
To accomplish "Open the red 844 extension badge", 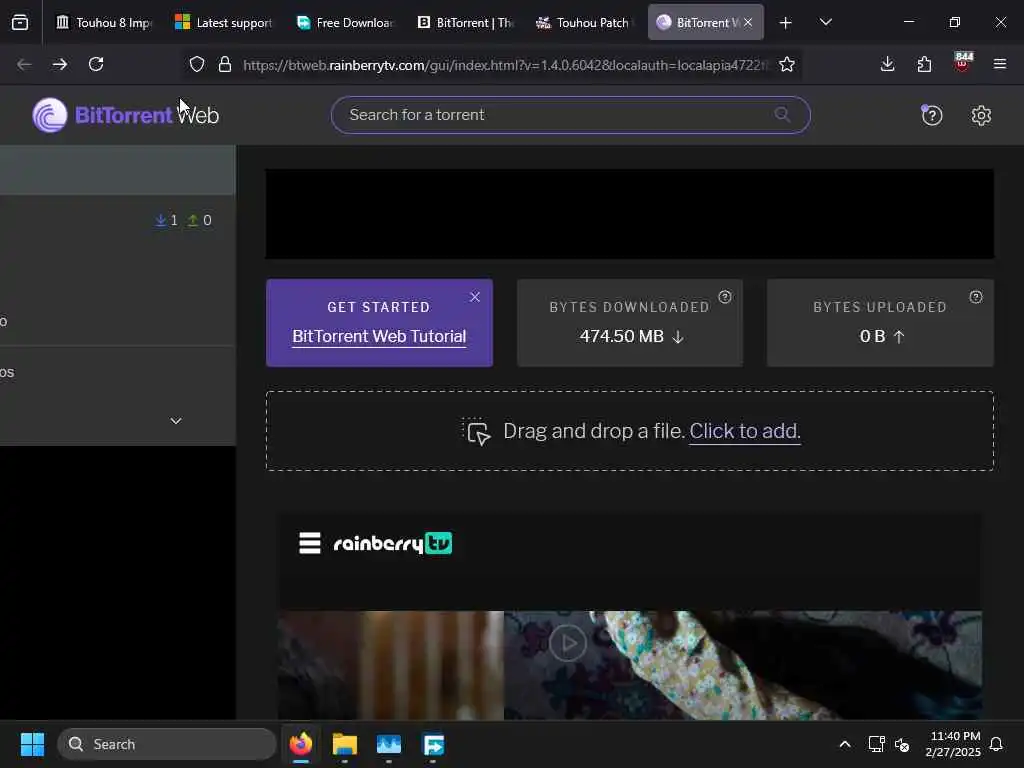I will [963, 62].
